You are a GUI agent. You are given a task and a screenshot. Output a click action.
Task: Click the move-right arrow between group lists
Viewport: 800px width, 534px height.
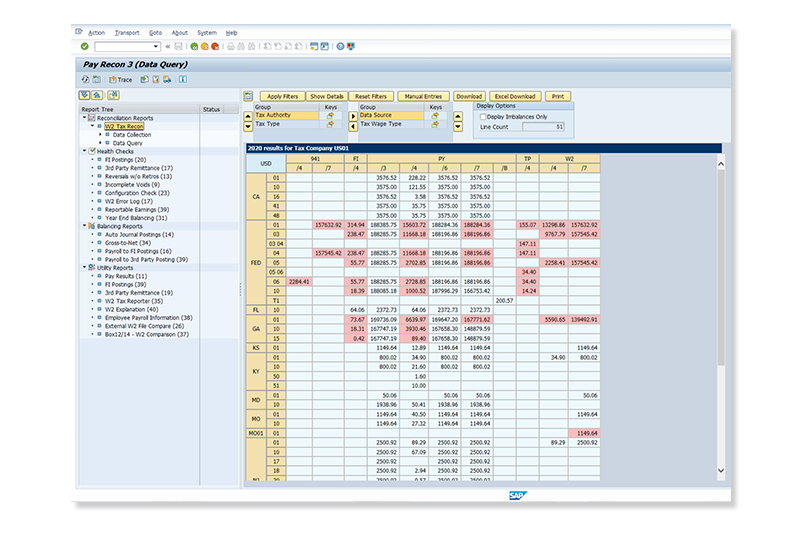tap(353, 116)
